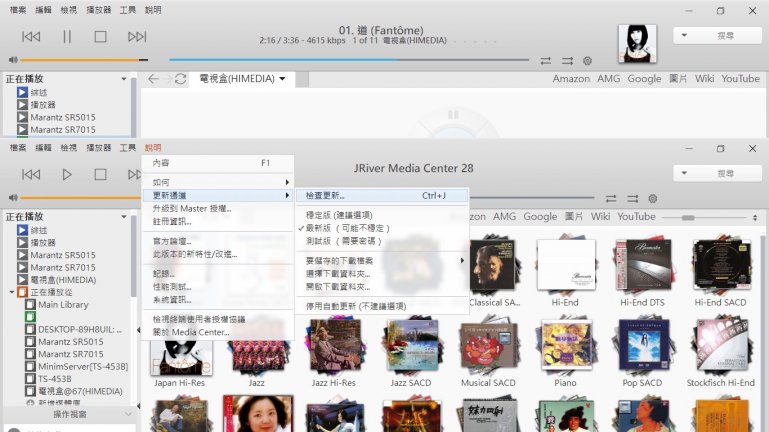Viewport: 769px width, 432px height.
Task: Select 內容 menu entry
Action: click(x=218, y=163)
